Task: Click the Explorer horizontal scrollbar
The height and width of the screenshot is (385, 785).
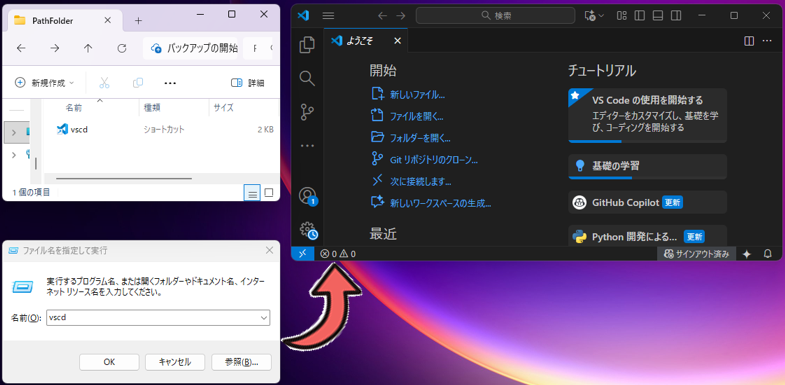Action: tap(124, 178)
